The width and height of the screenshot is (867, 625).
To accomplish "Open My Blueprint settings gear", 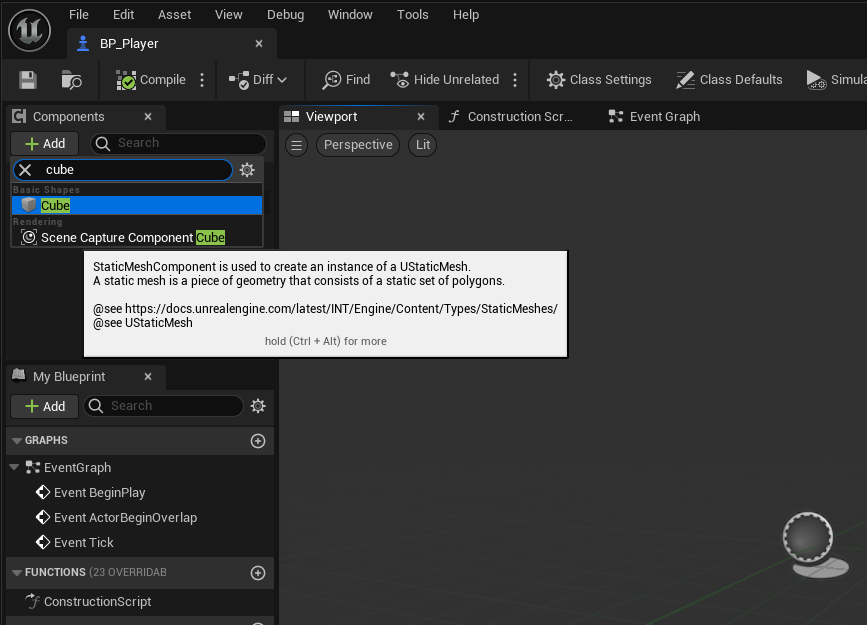I will tap(258, 406).
